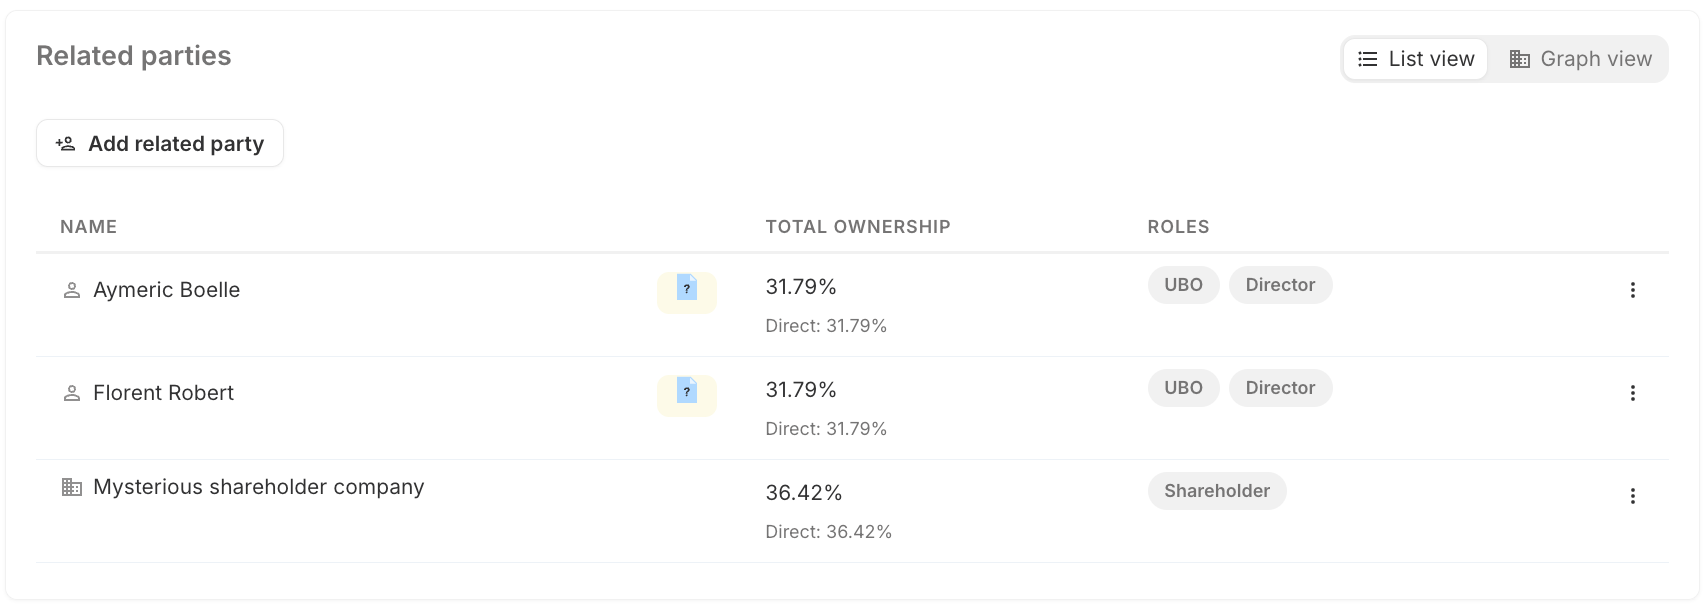
Task: Click the Name column header
Action: [88, 227]
